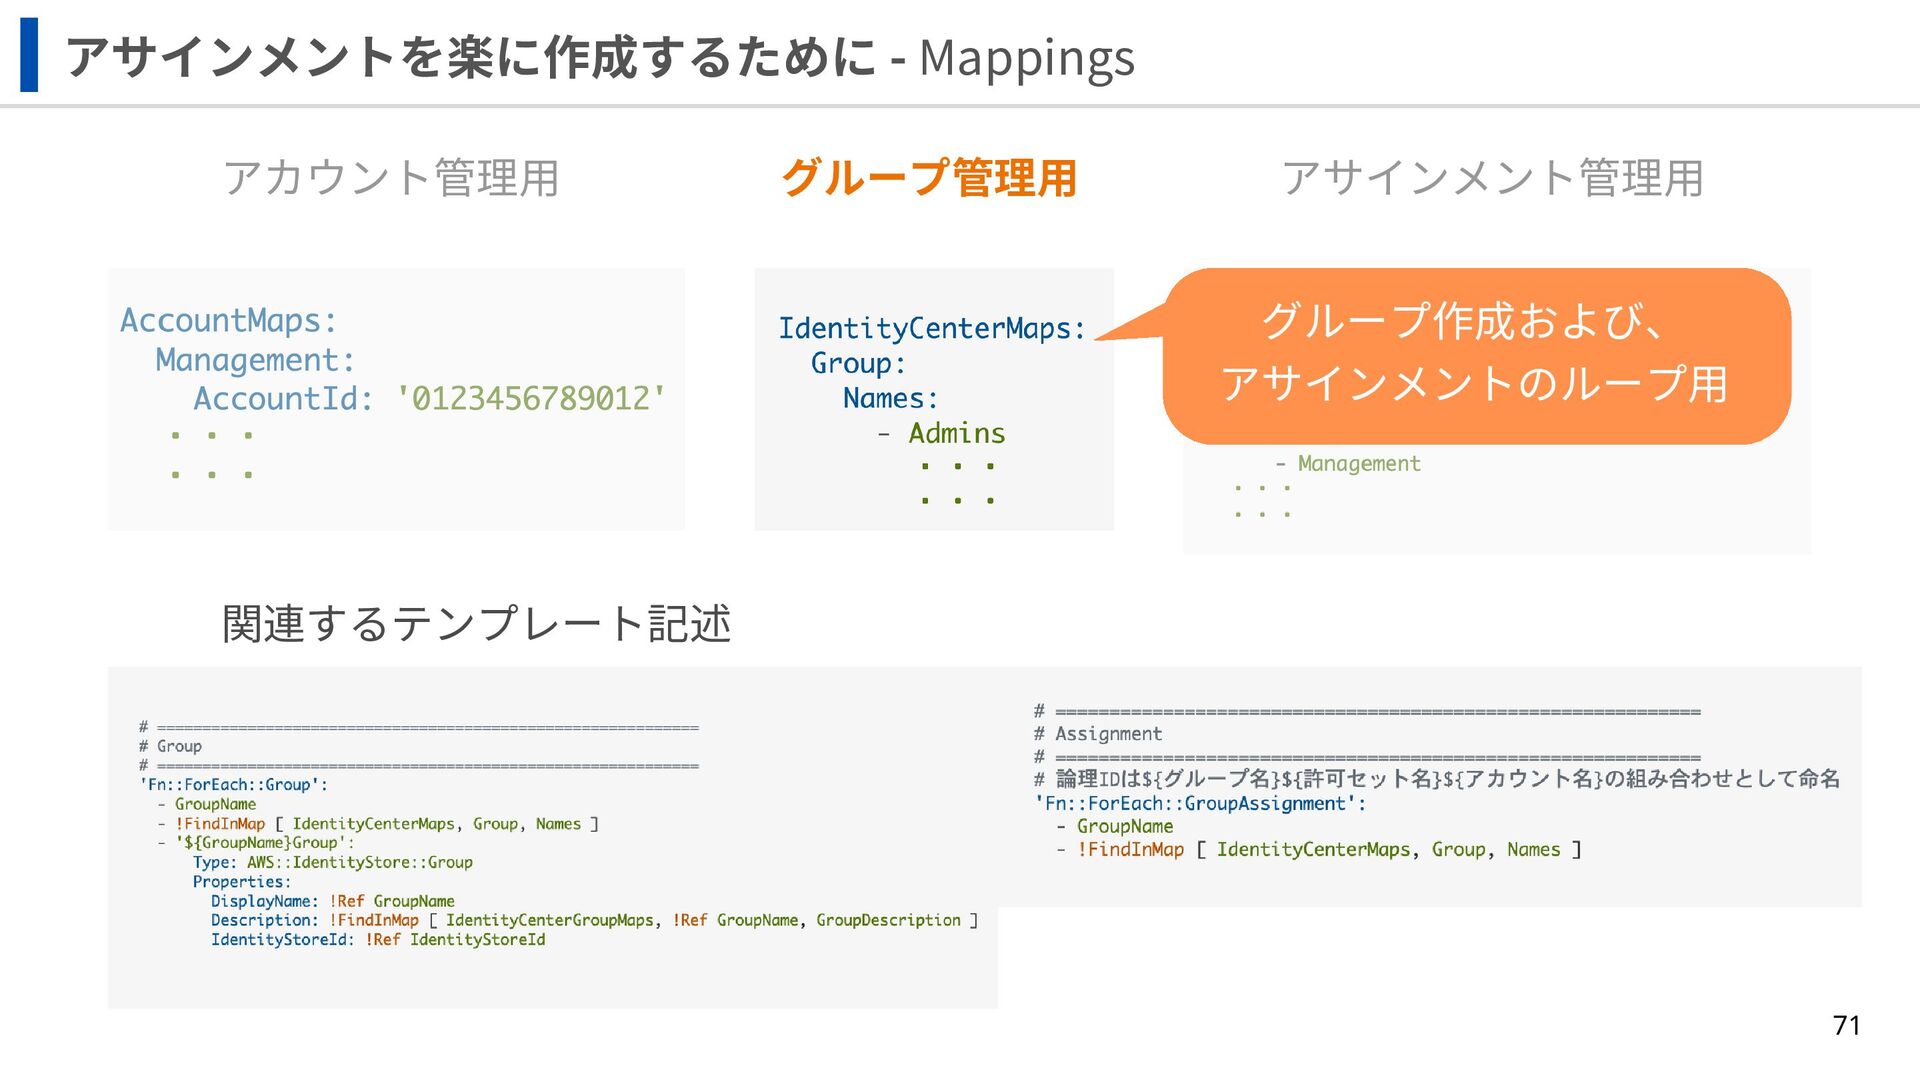Click the IdentityCenterMaps: code line
The height and width of the screenshot is (1080, 1920).
pyautogui.click(x=931, y=328)
